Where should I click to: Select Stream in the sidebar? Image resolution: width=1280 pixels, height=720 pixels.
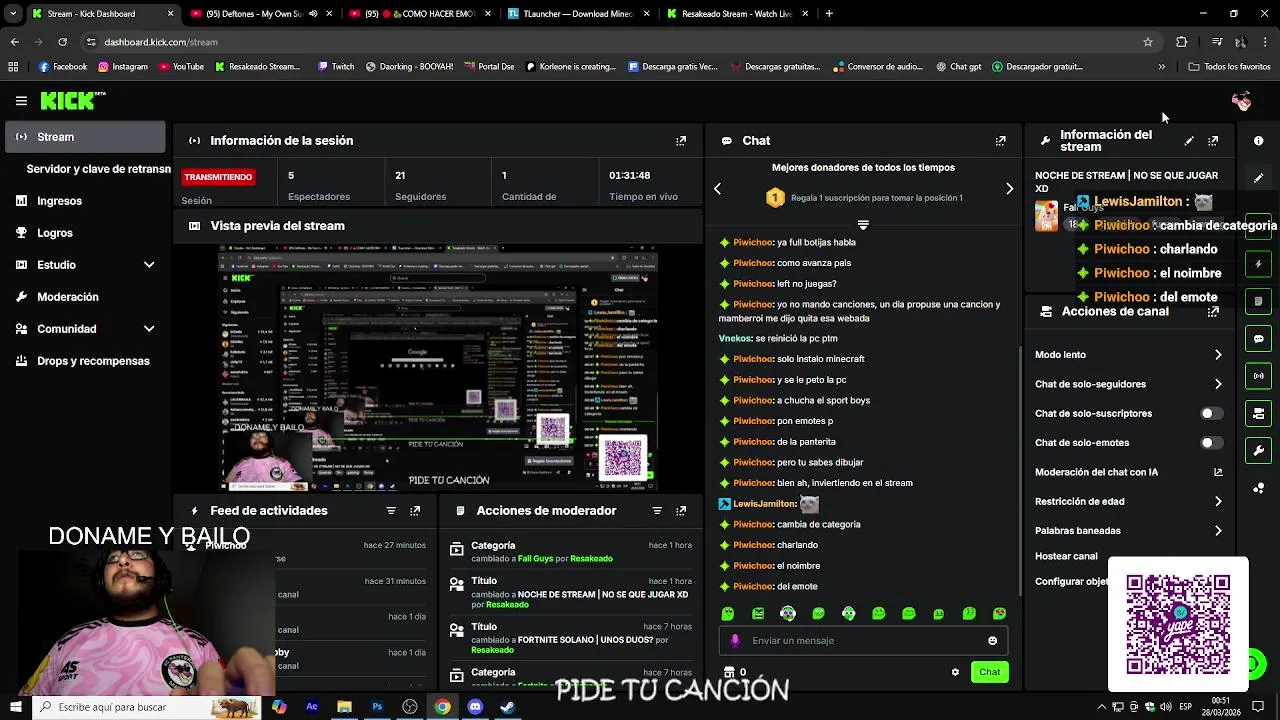(x=85, y=137)
